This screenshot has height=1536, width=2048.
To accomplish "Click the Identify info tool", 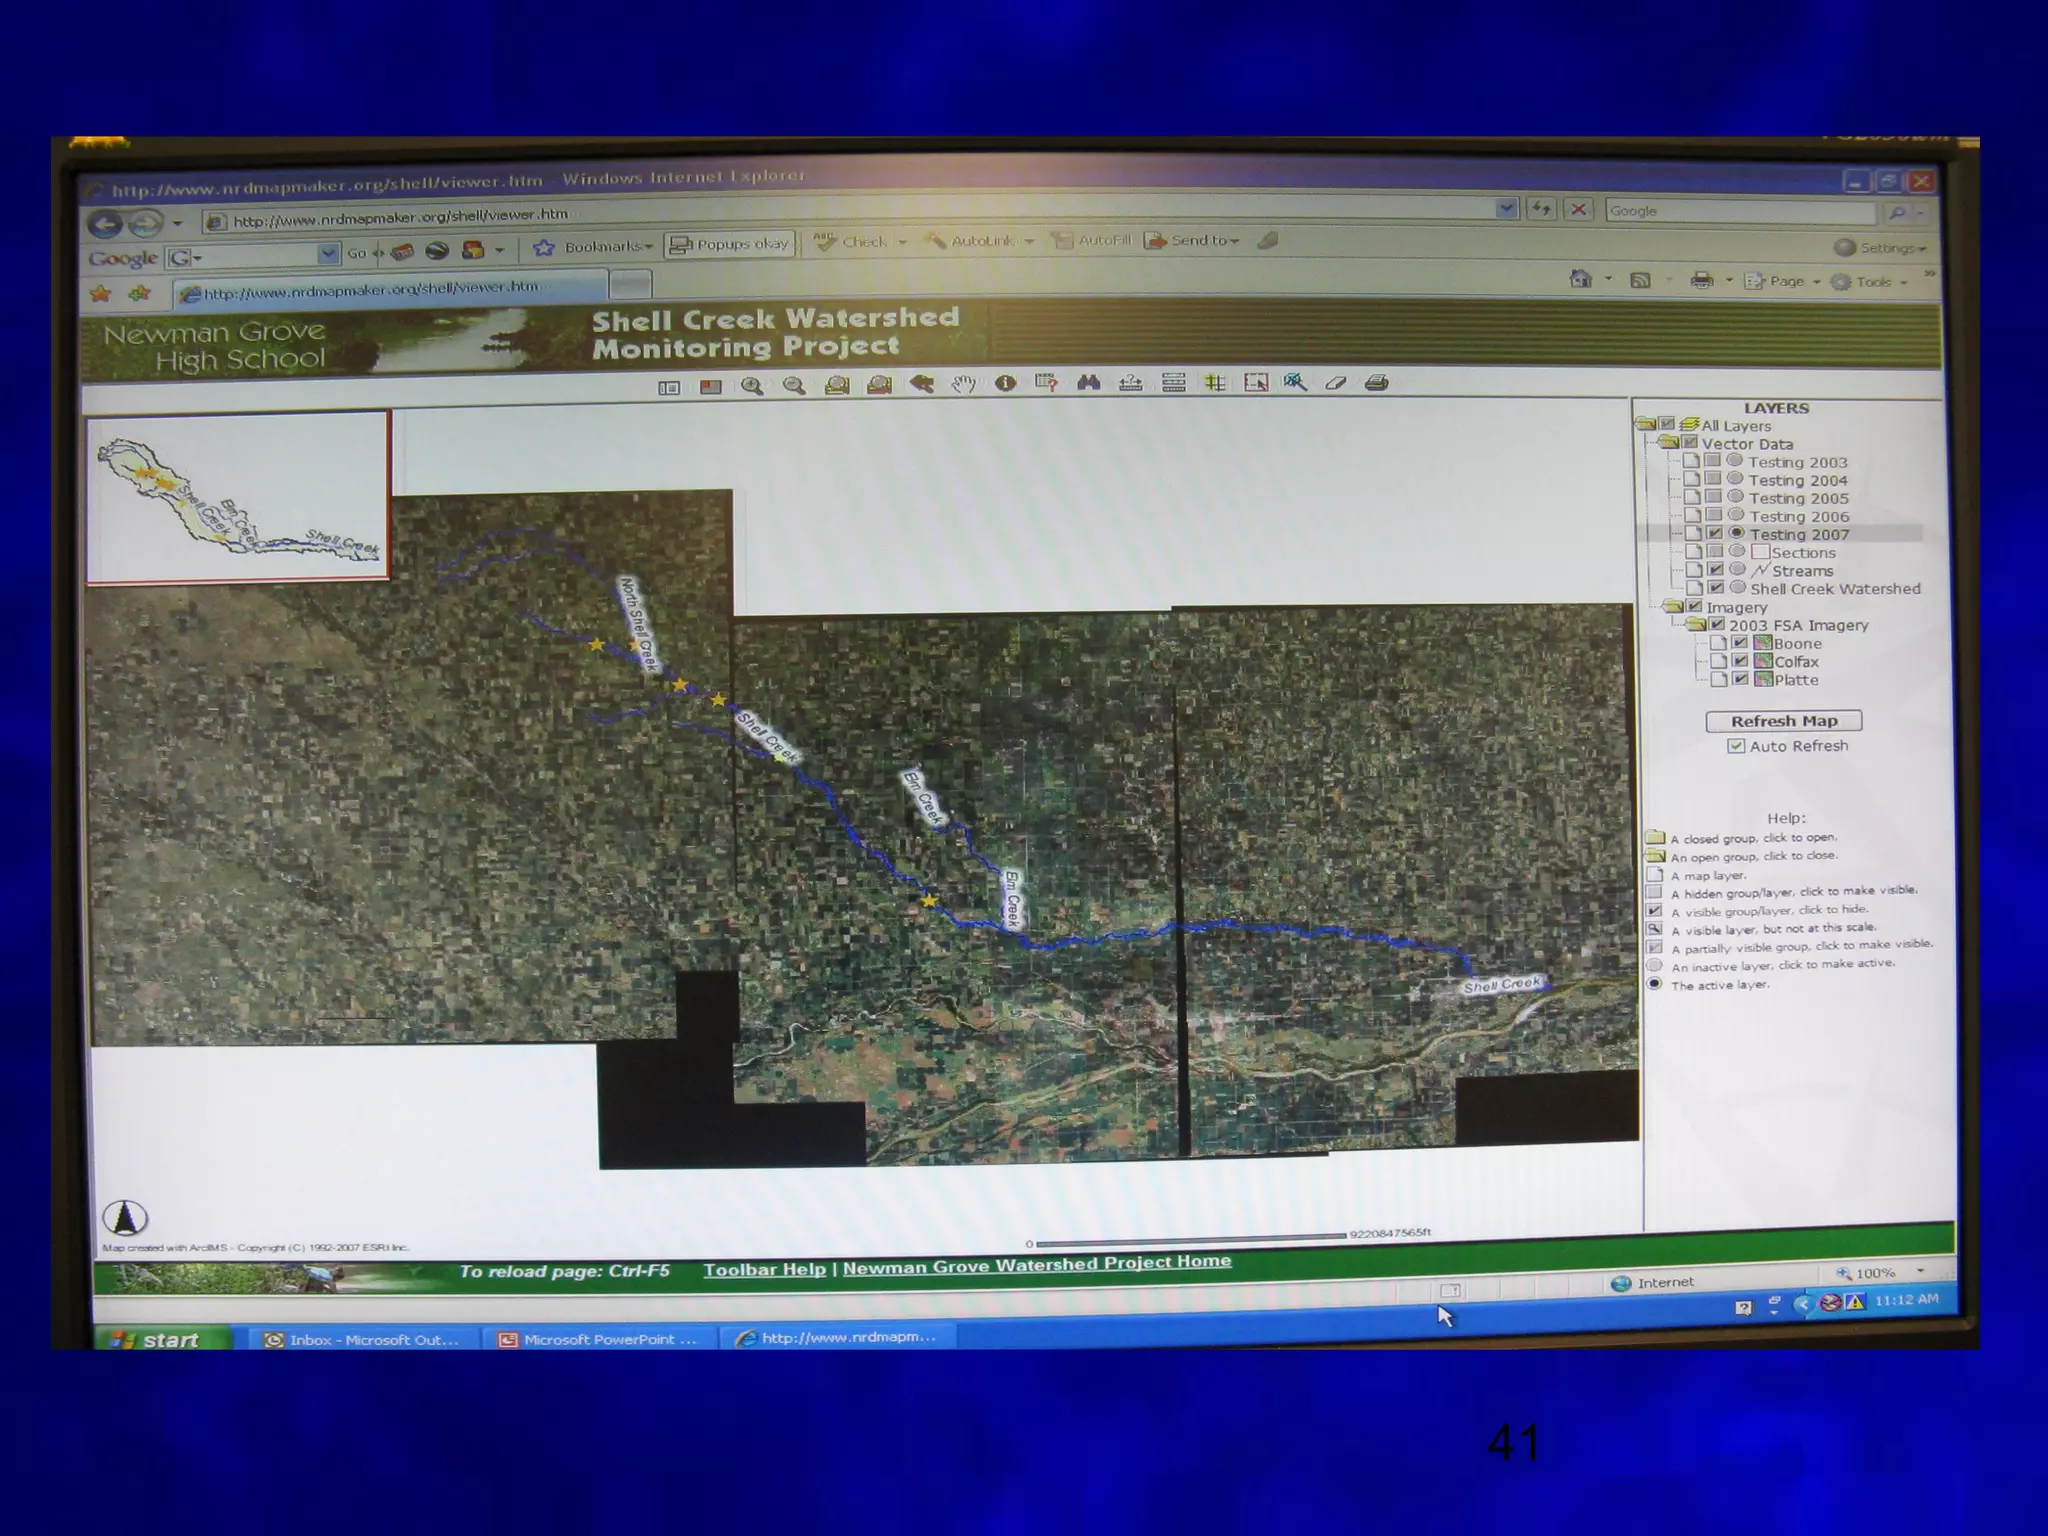I will tap(1005, 383).
